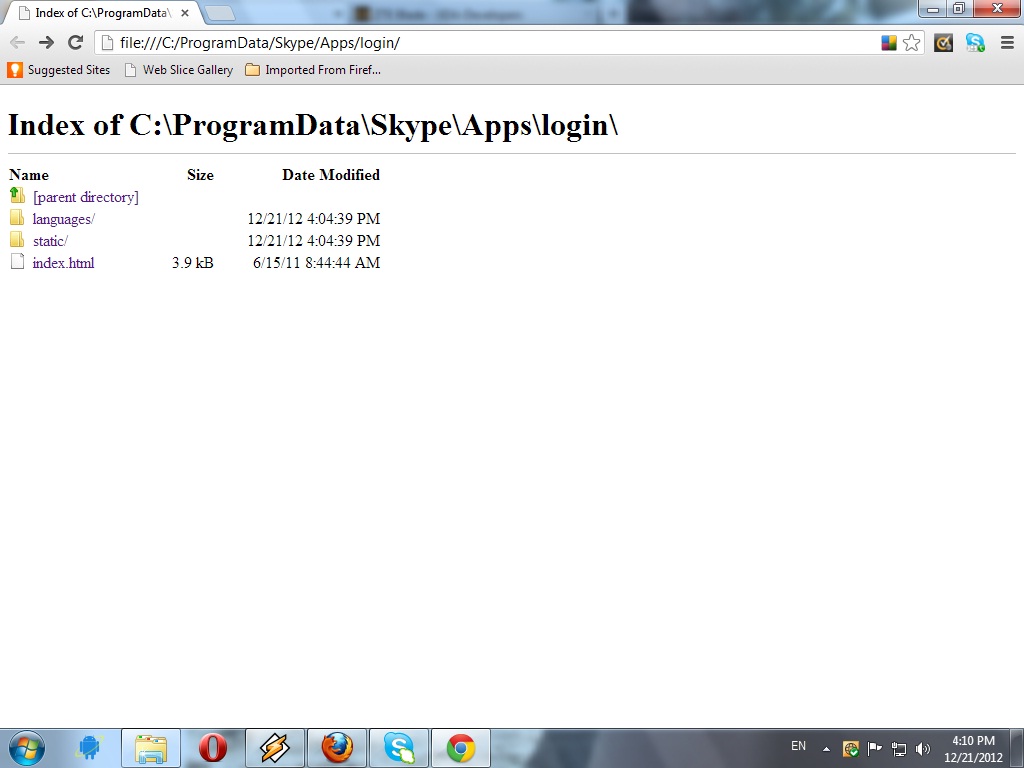Click the EN language indicator
Image resolution: width=1024 pixels, height=768 pixels.
click(x=798, y=746)
